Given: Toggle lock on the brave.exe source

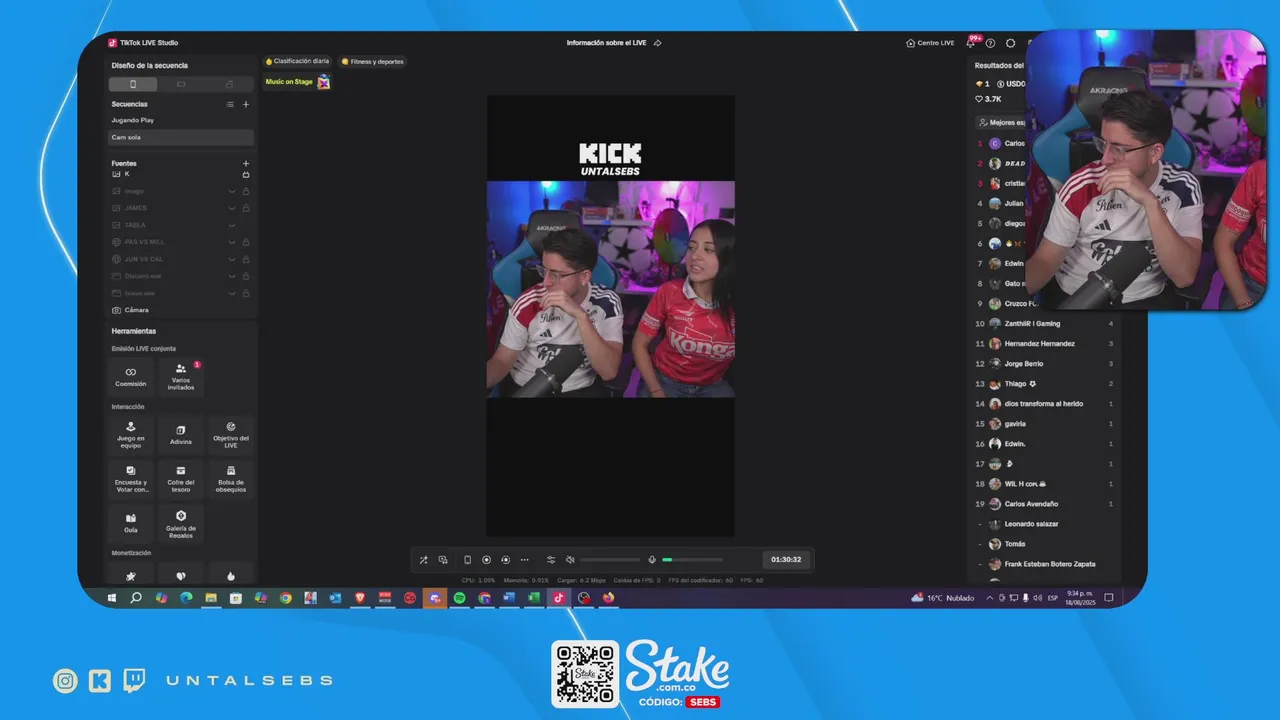Looking at the screenshot, I should point(246,293).
